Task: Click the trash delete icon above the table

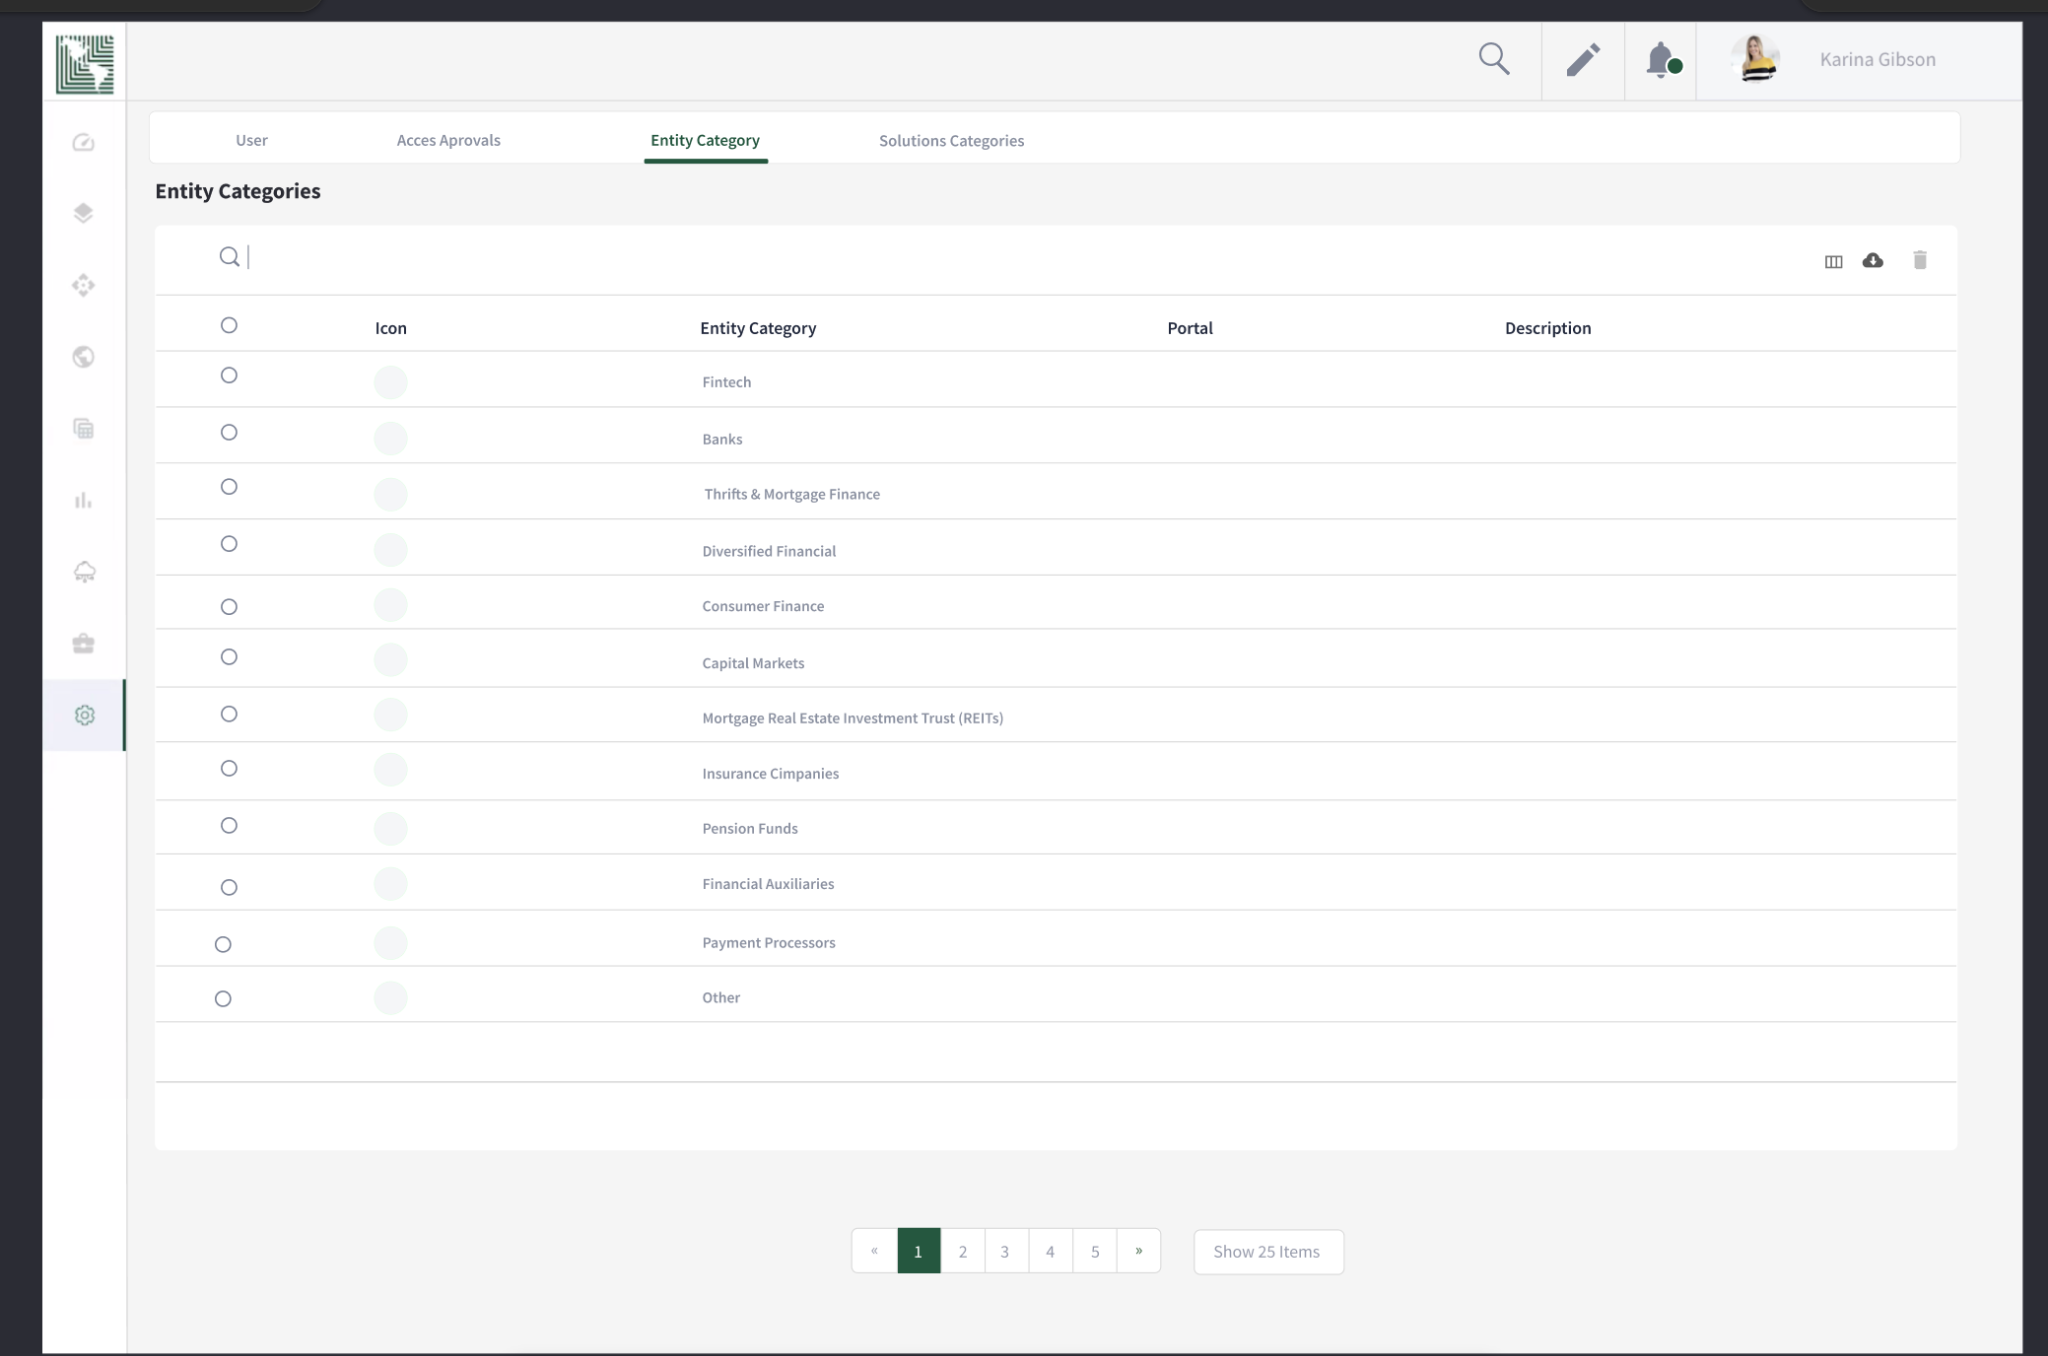Action: 1920,260
